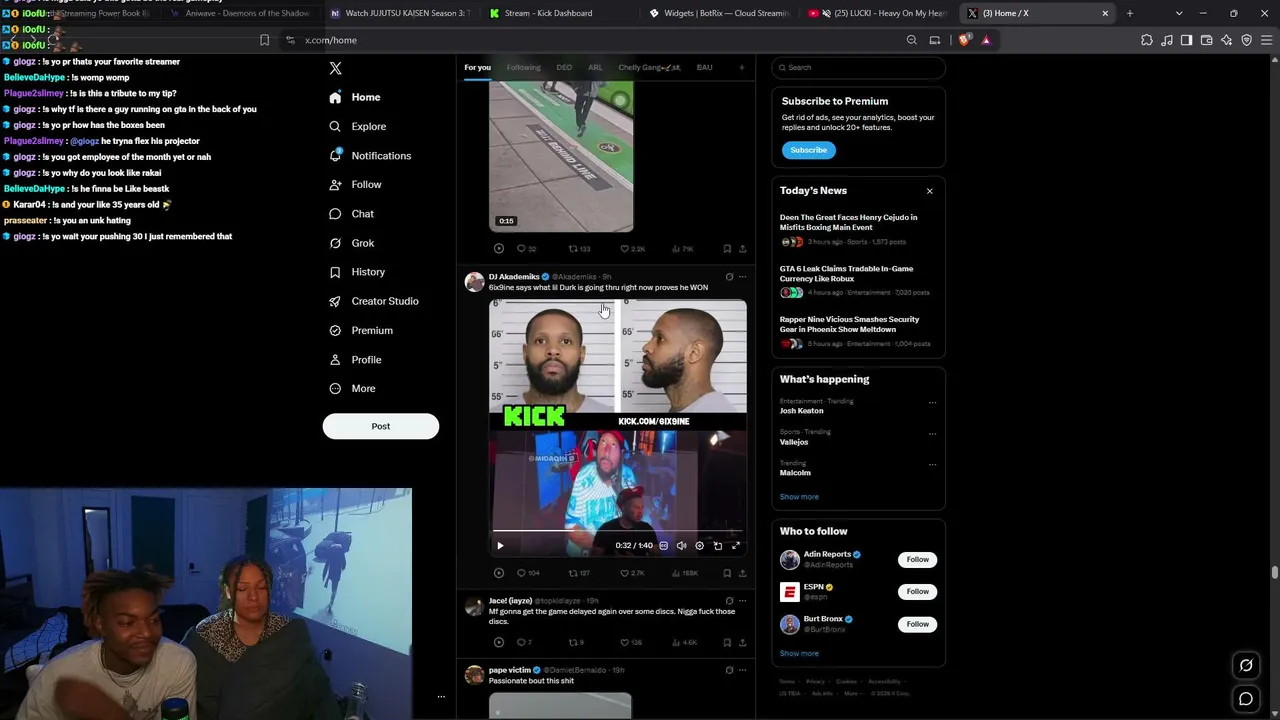Open the floating messages button at bottom right
Screen dimensions: 1280x720
tap(1246, 699)
